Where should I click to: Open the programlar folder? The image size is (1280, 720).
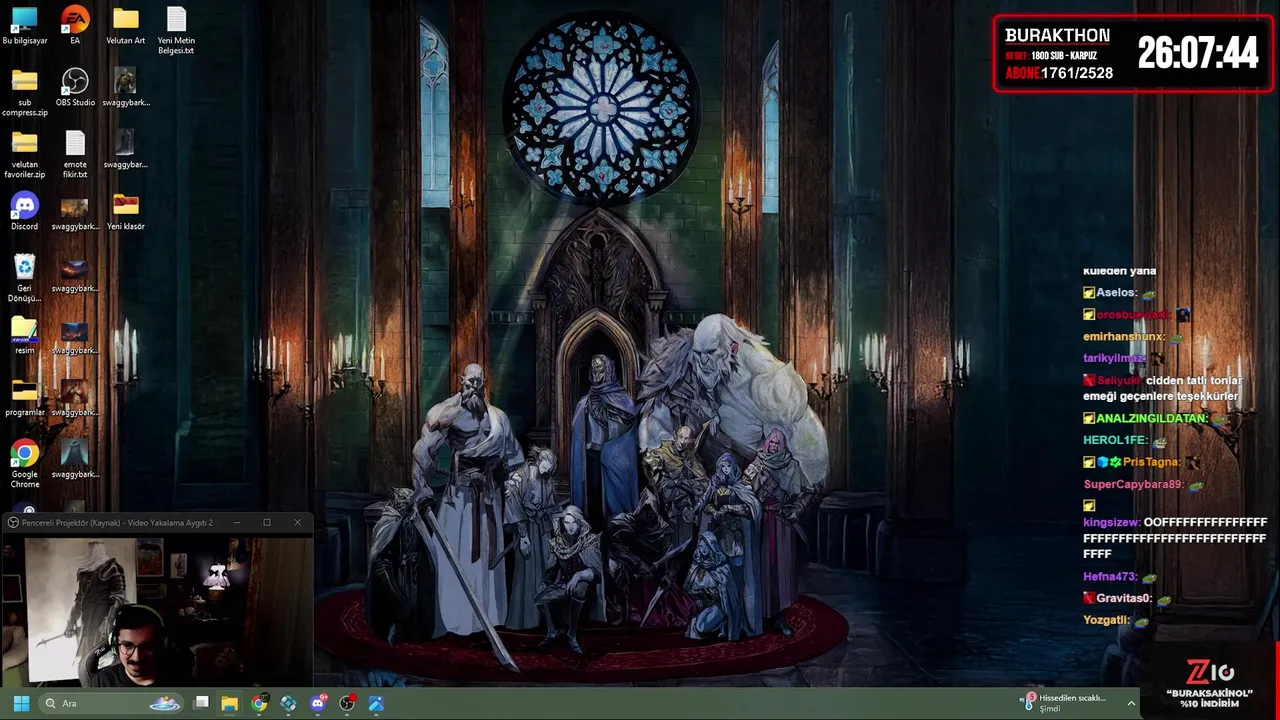[24, 398]
